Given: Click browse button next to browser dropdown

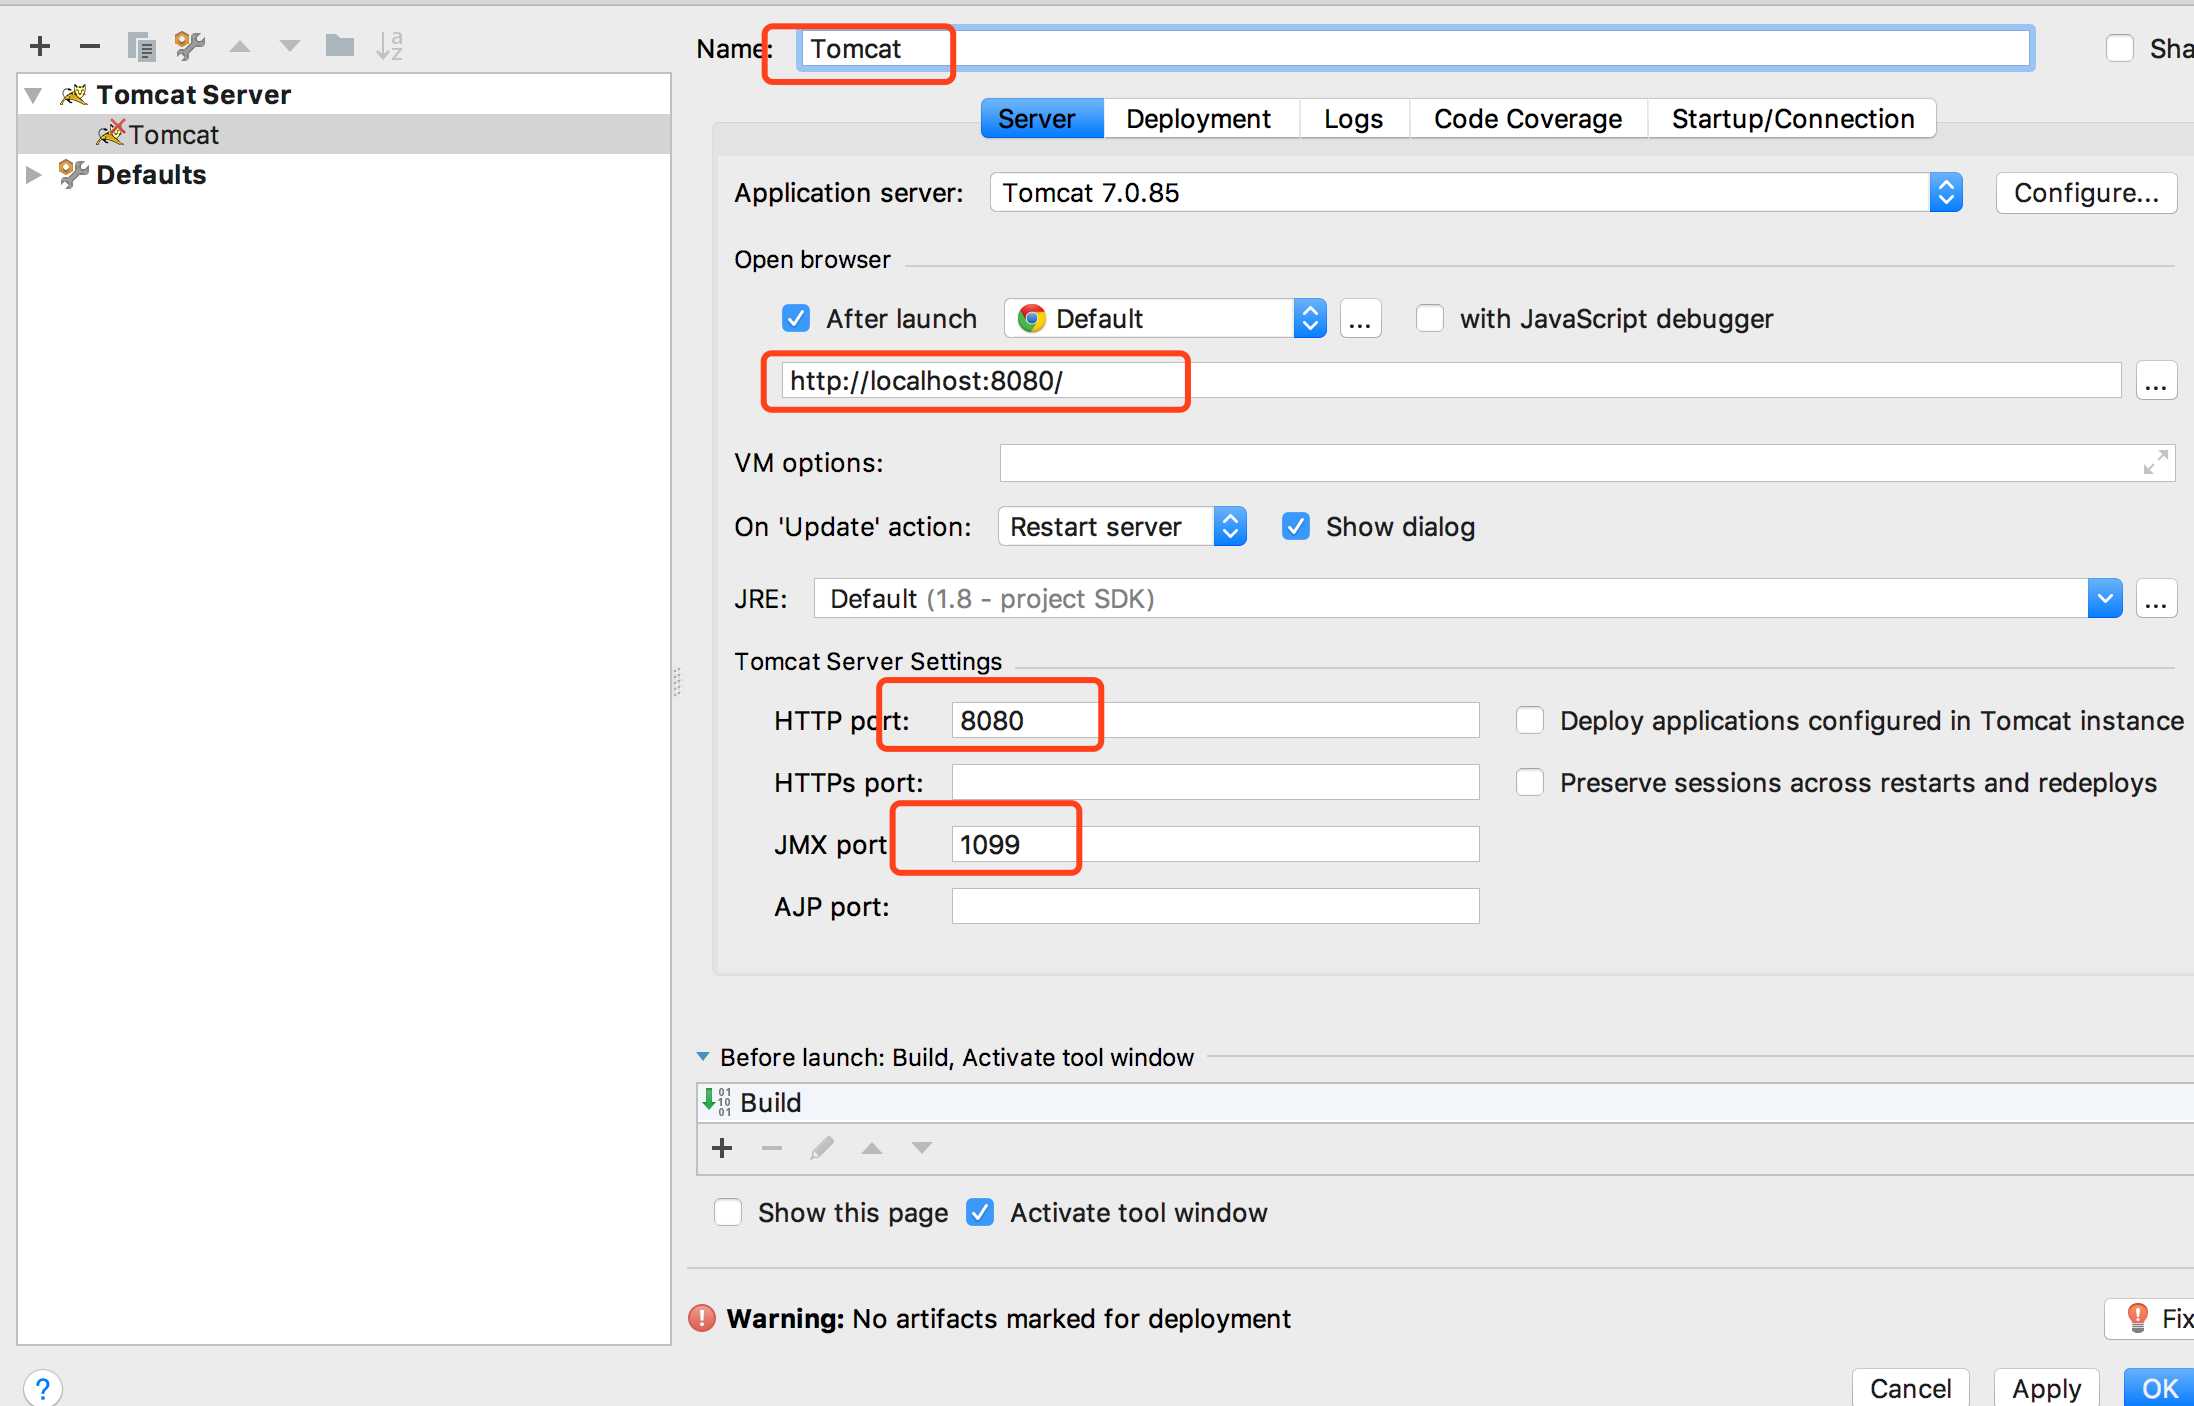Looking at the screenshot, I should click(x=1360, y=319).
